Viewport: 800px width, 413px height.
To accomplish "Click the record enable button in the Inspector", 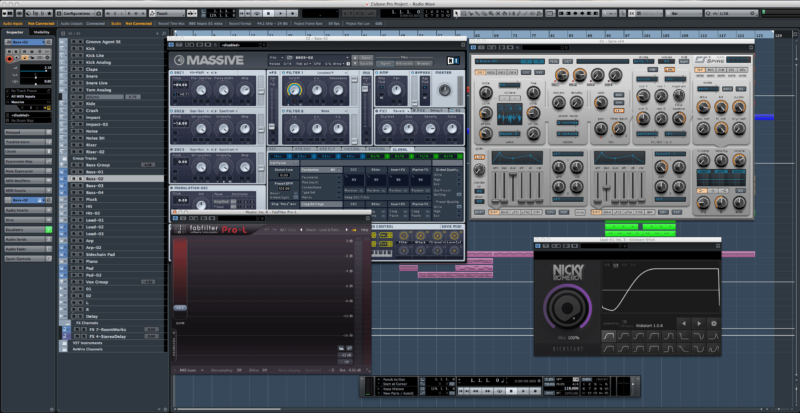I will [9, 58].
